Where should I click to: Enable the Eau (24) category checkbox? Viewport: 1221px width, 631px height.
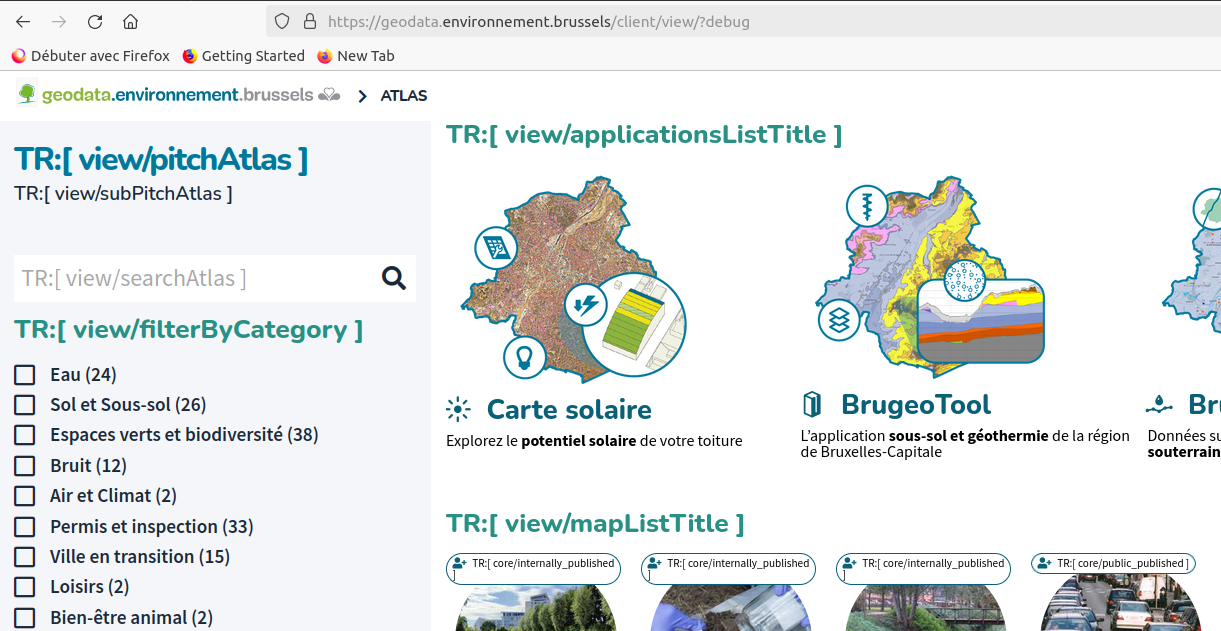25,375
